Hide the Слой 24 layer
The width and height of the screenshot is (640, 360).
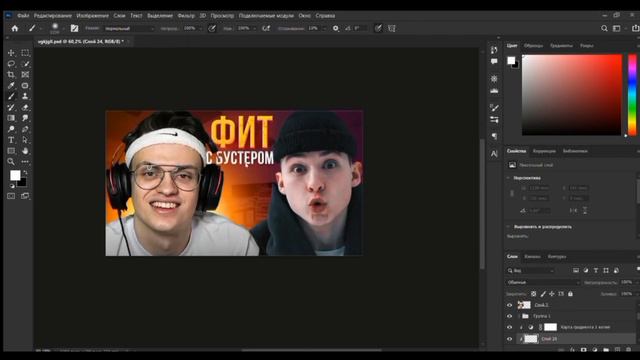[509, 339]
